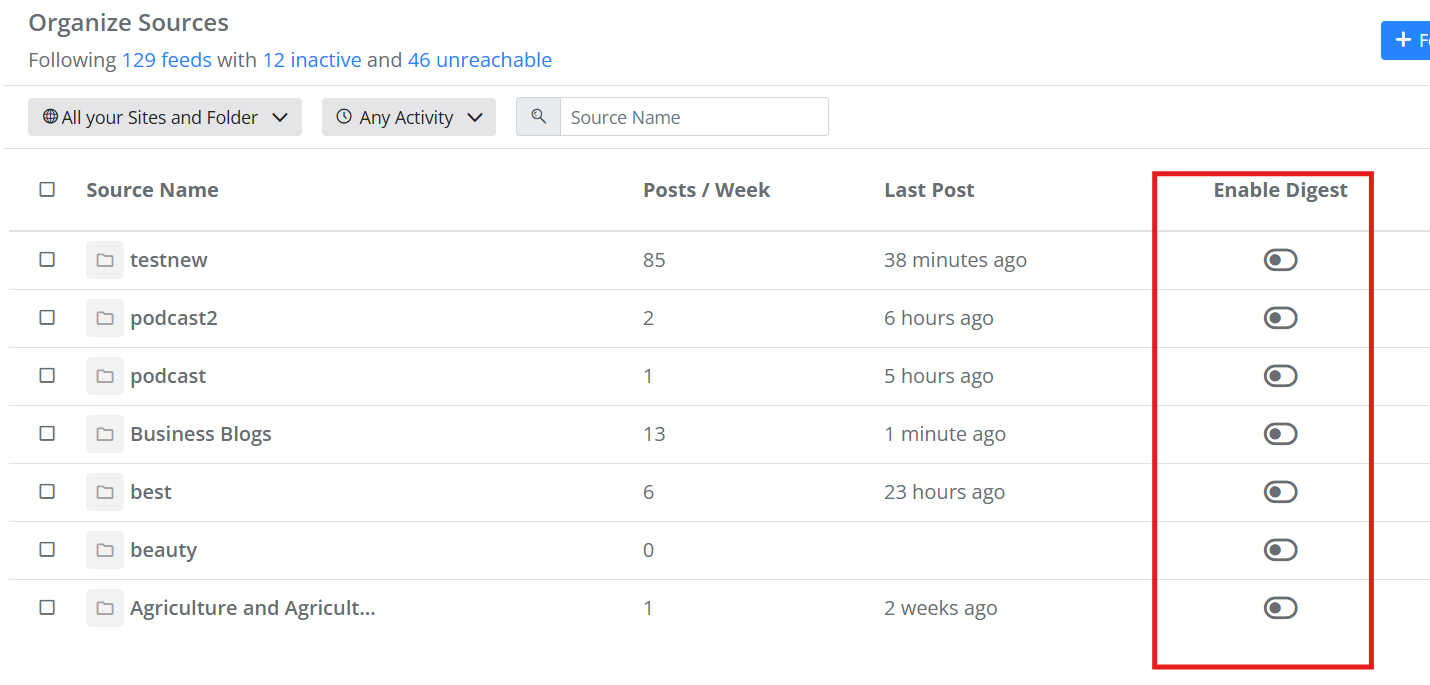Viewport: 1430px width, 685px height.
Task: Expand the Any Activity filter dropdown
Action: pos(408,117)
